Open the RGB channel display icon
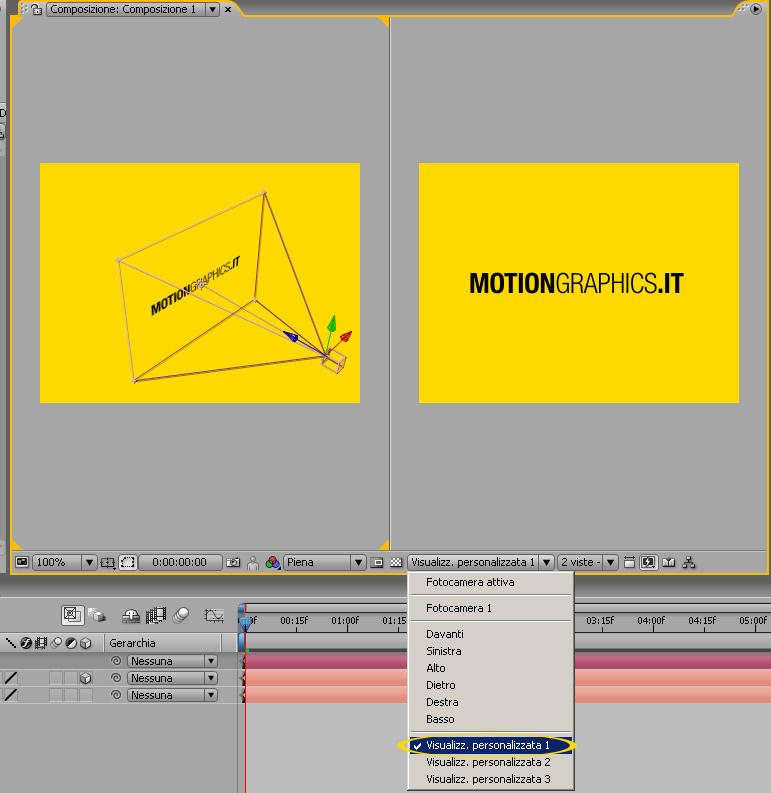Image resolution: width=771 pixels, height=793 pixels. pyautogui.click(x=272, y=562)
